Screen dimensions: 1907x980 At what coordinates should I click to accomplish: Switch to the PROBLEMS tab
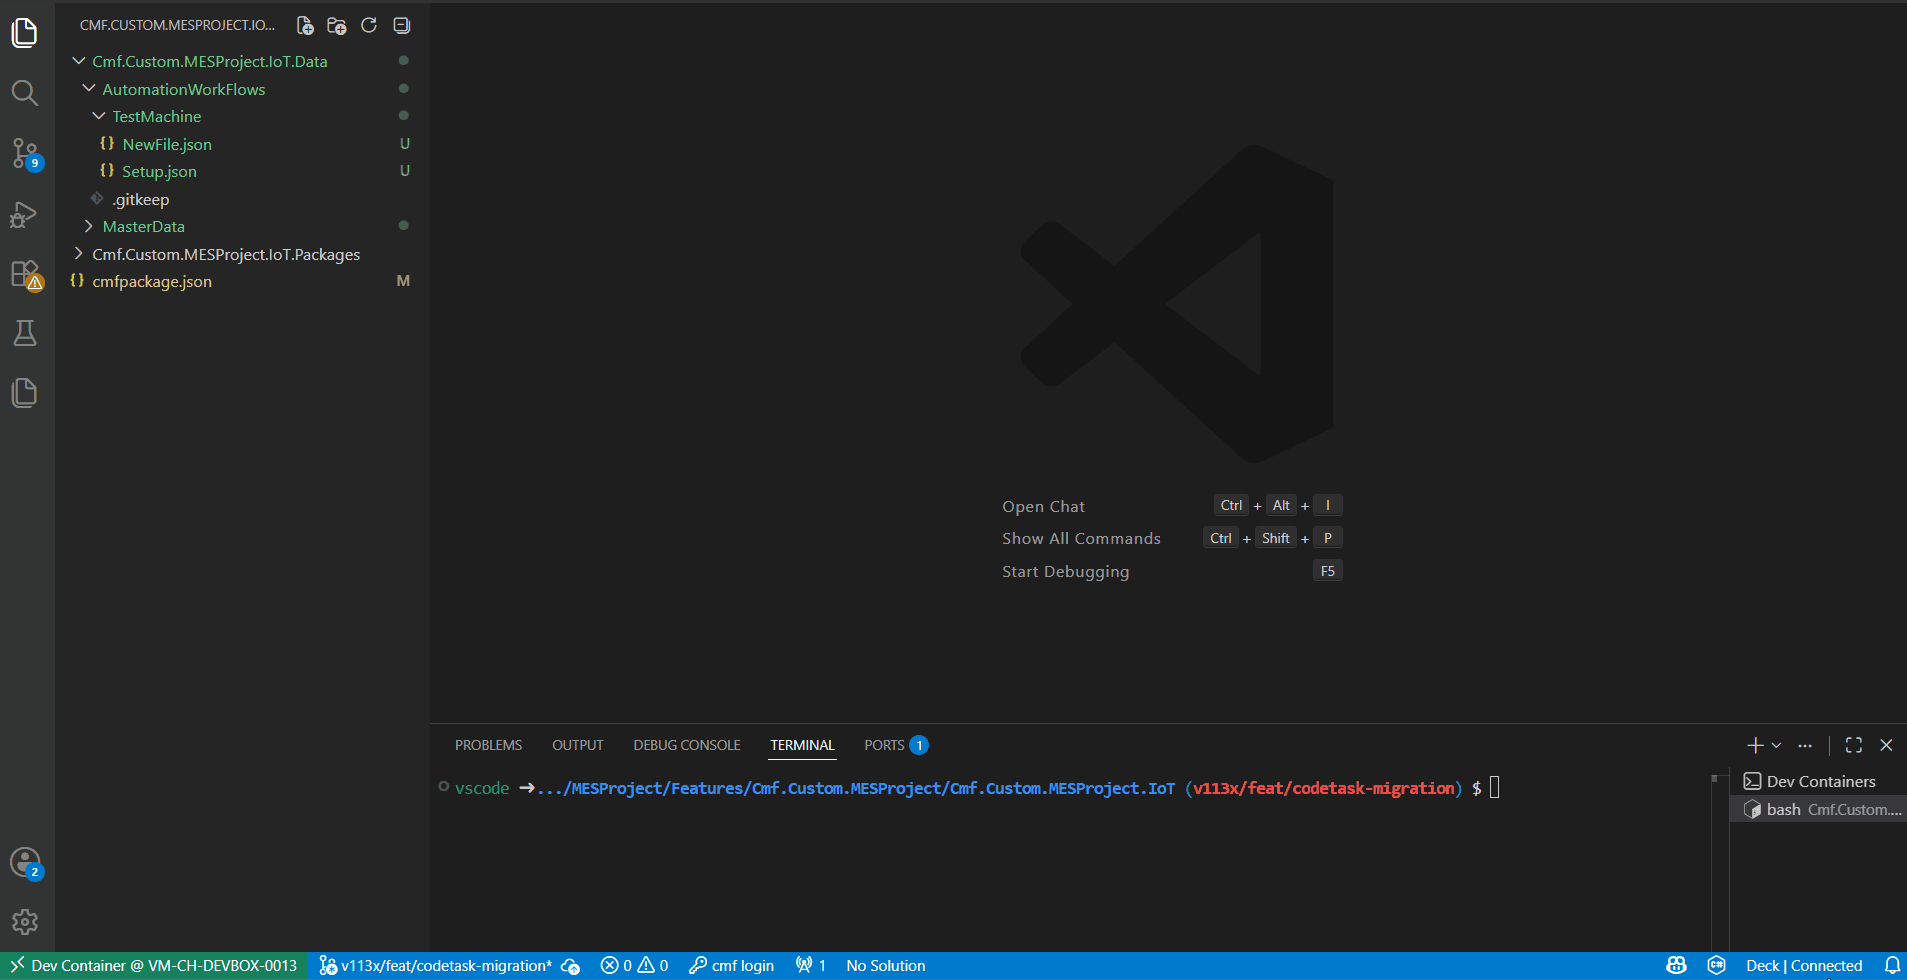(x=488, y=745)
